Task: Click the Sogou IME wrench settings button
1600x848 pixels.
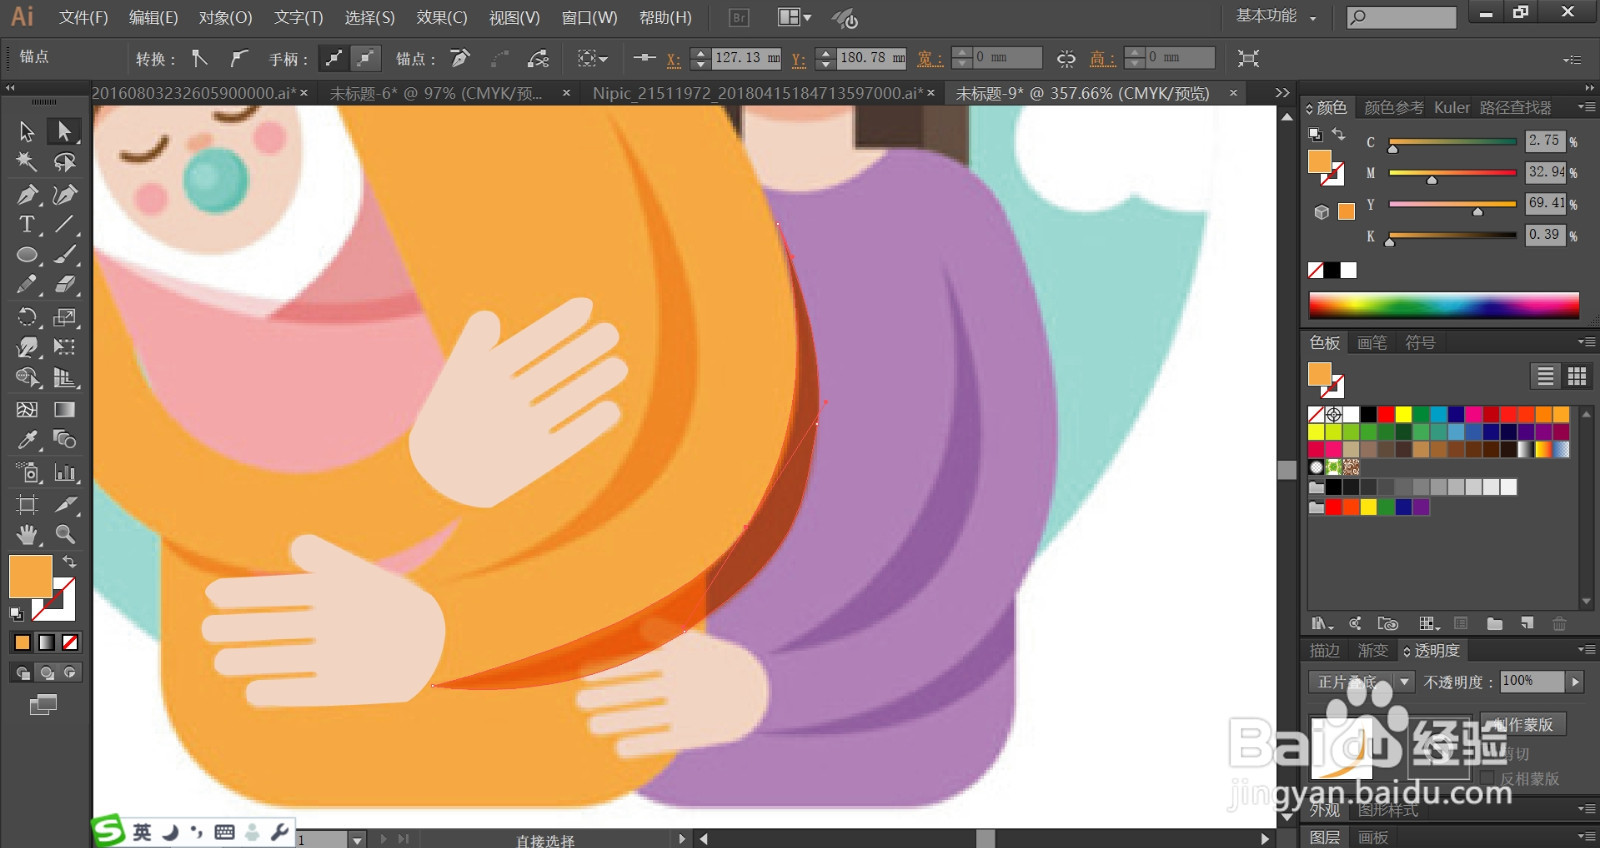Action: (x=280, y=831)
